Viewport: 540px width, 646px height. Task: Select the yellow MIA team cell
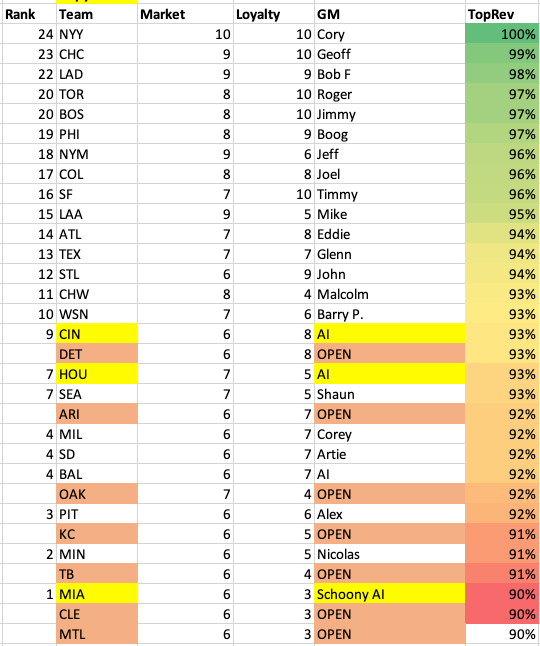coord(97,594)
